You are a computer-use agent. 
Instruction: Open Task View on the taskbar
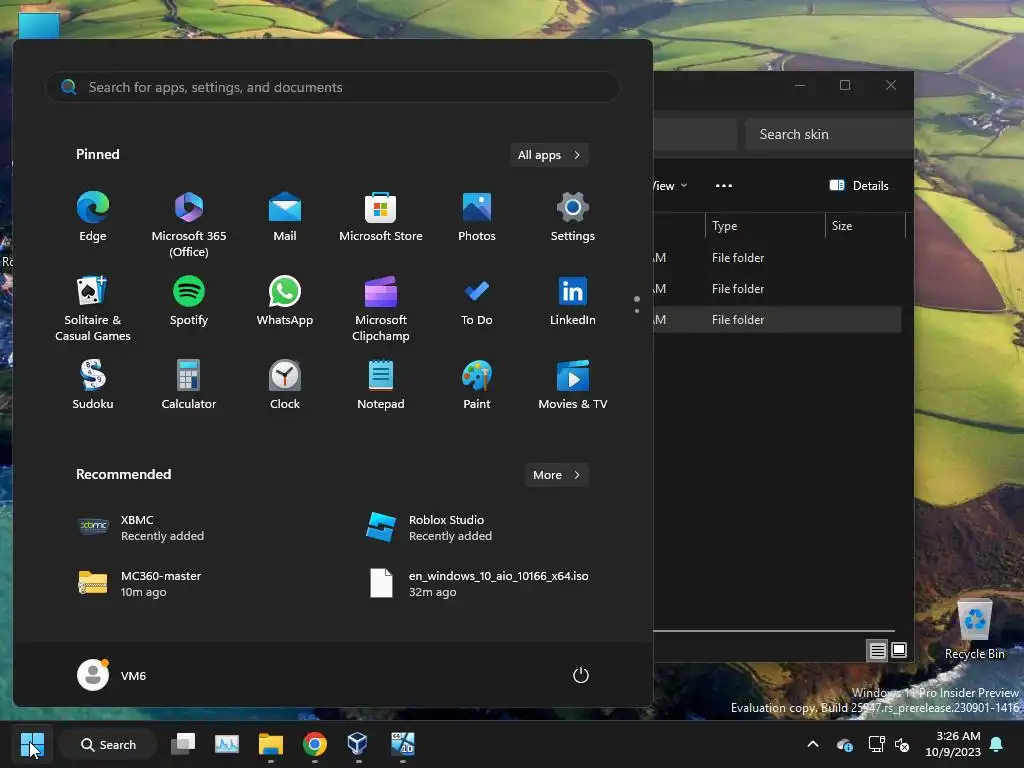(183, 744)
